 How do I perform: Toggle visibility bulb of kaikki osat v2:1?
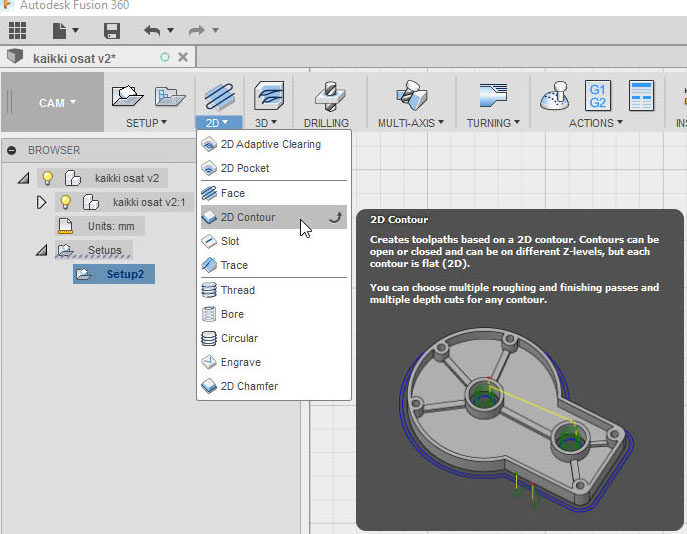click(65, 202)
